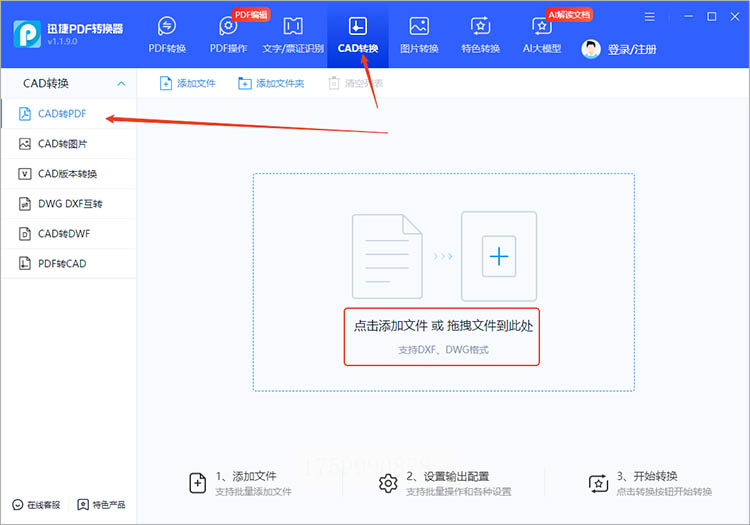The image size is (750, 525).
Task: Click the 登录/注册 link
Action: click(x=632, y=49)
